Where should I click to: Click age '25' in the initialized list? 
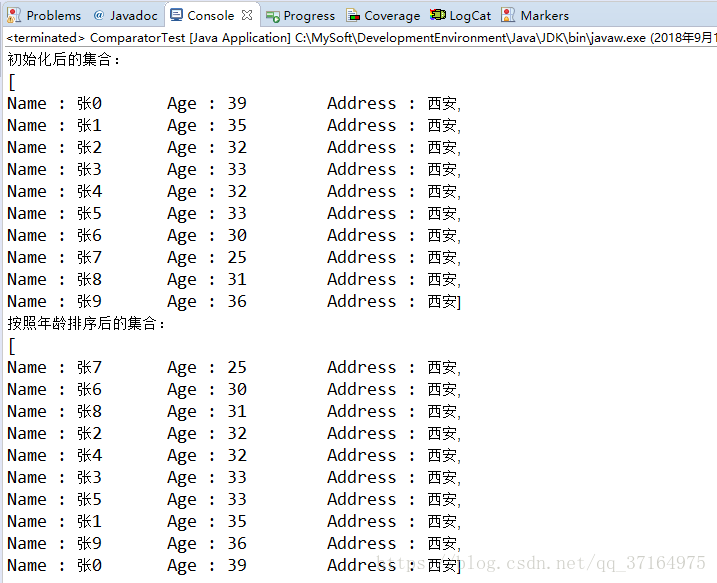[x=237, y=257]
